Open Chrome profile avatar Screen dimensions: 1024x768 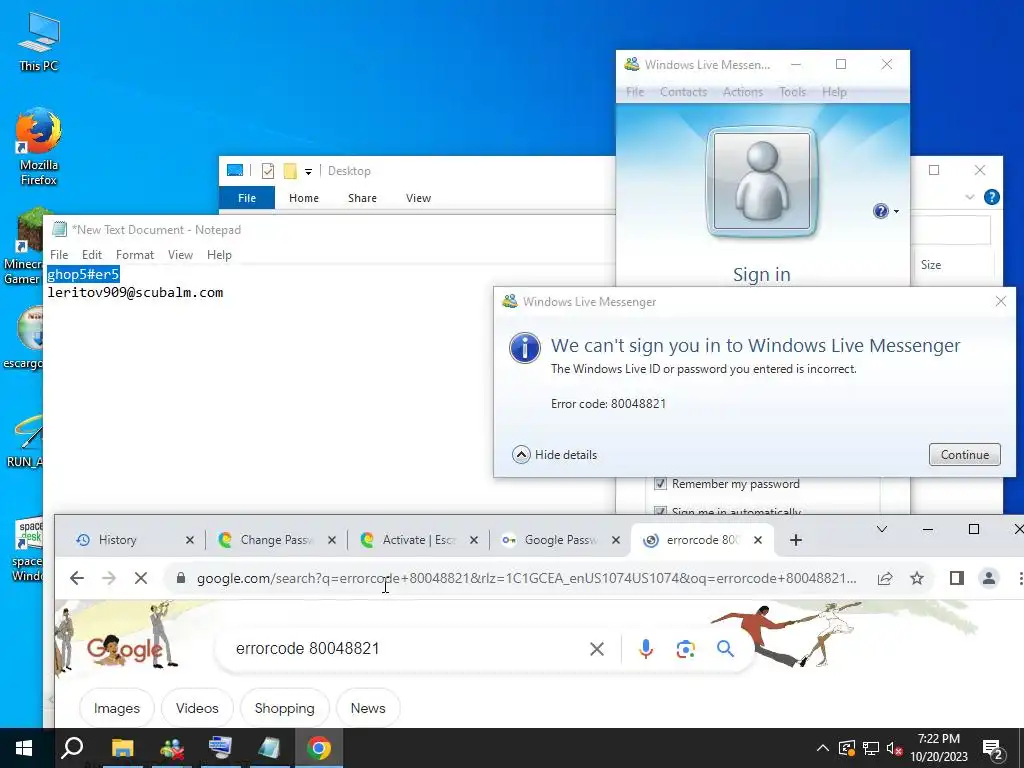[989, 578]
